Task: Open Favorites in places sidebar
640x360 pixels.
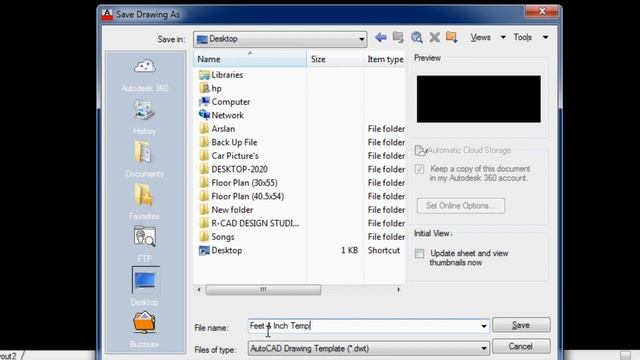Action: (144, 202)
